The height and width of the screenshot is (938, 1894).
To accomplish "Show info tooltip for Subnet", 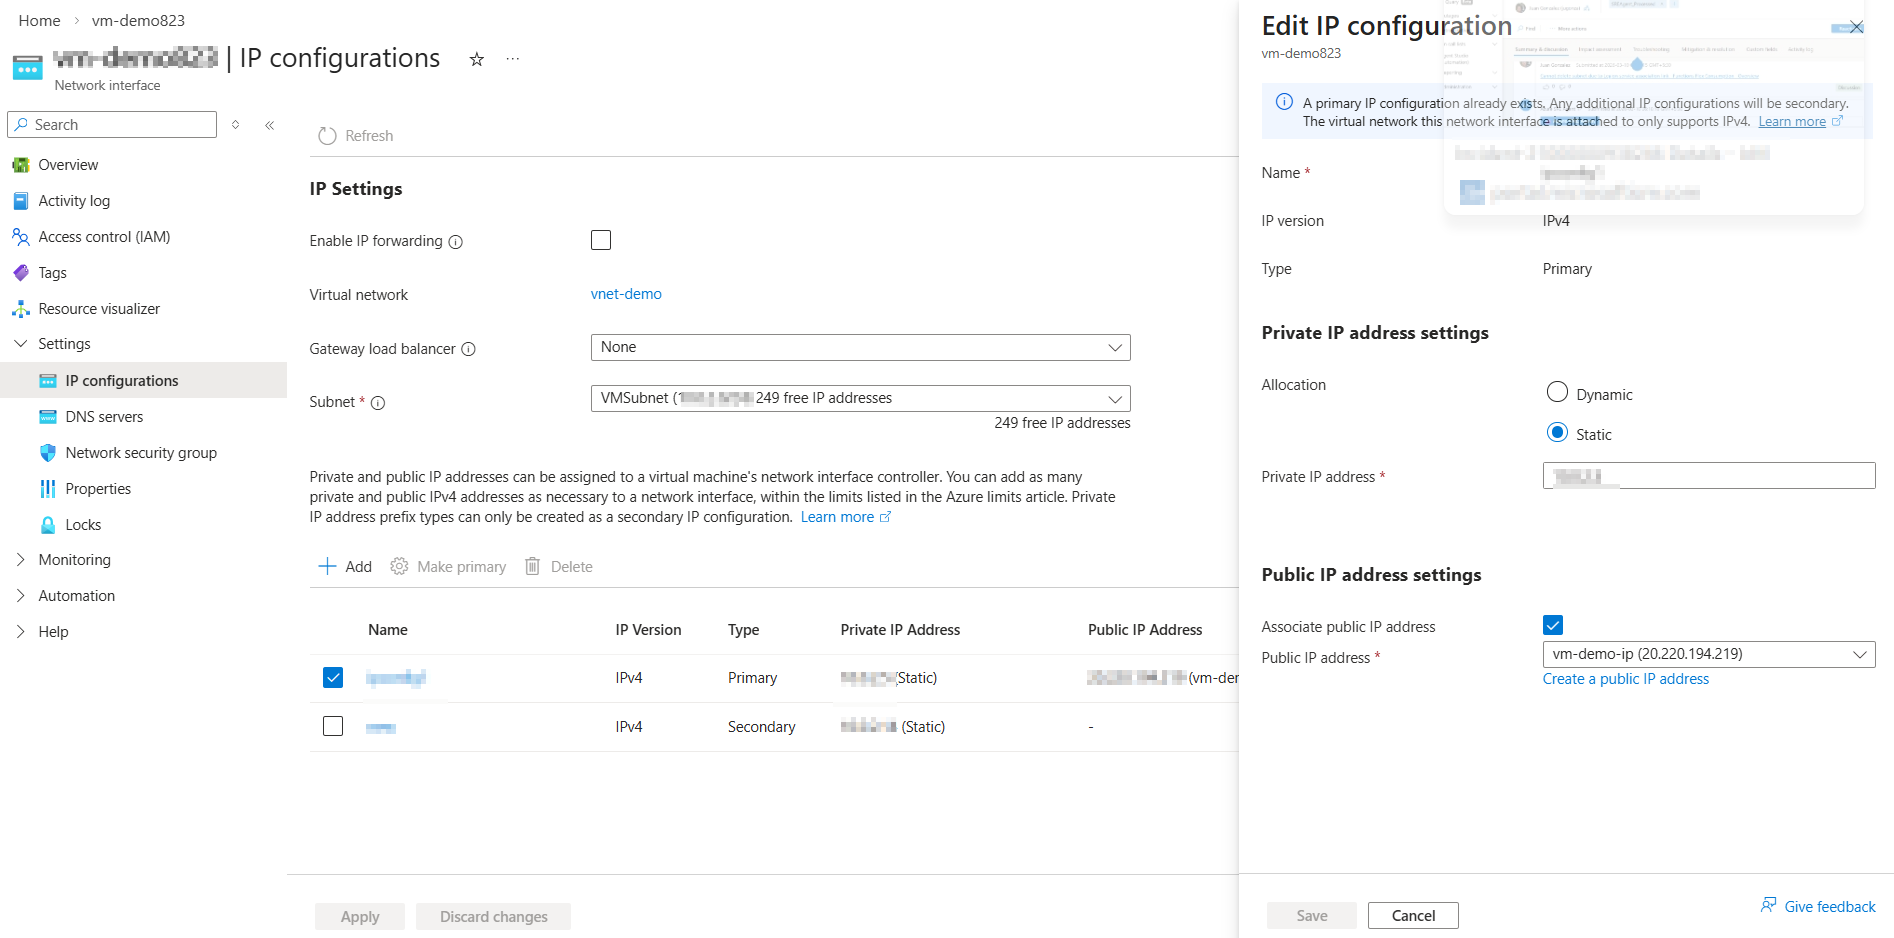I will [378, 403].
